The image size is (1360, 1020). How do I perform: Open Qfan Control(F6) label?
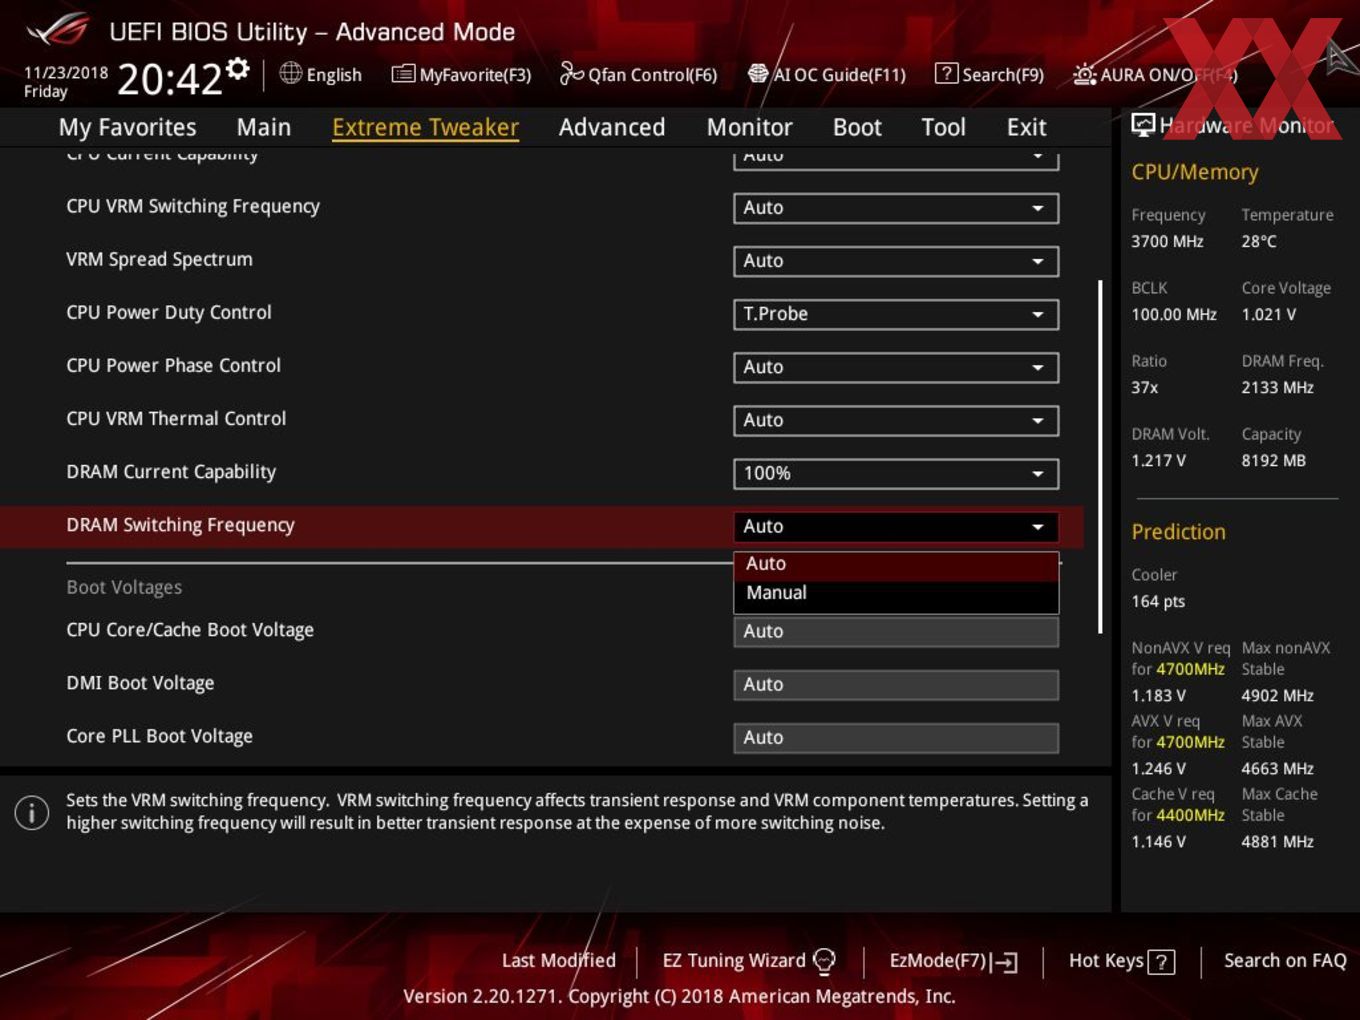click(652, 75)
